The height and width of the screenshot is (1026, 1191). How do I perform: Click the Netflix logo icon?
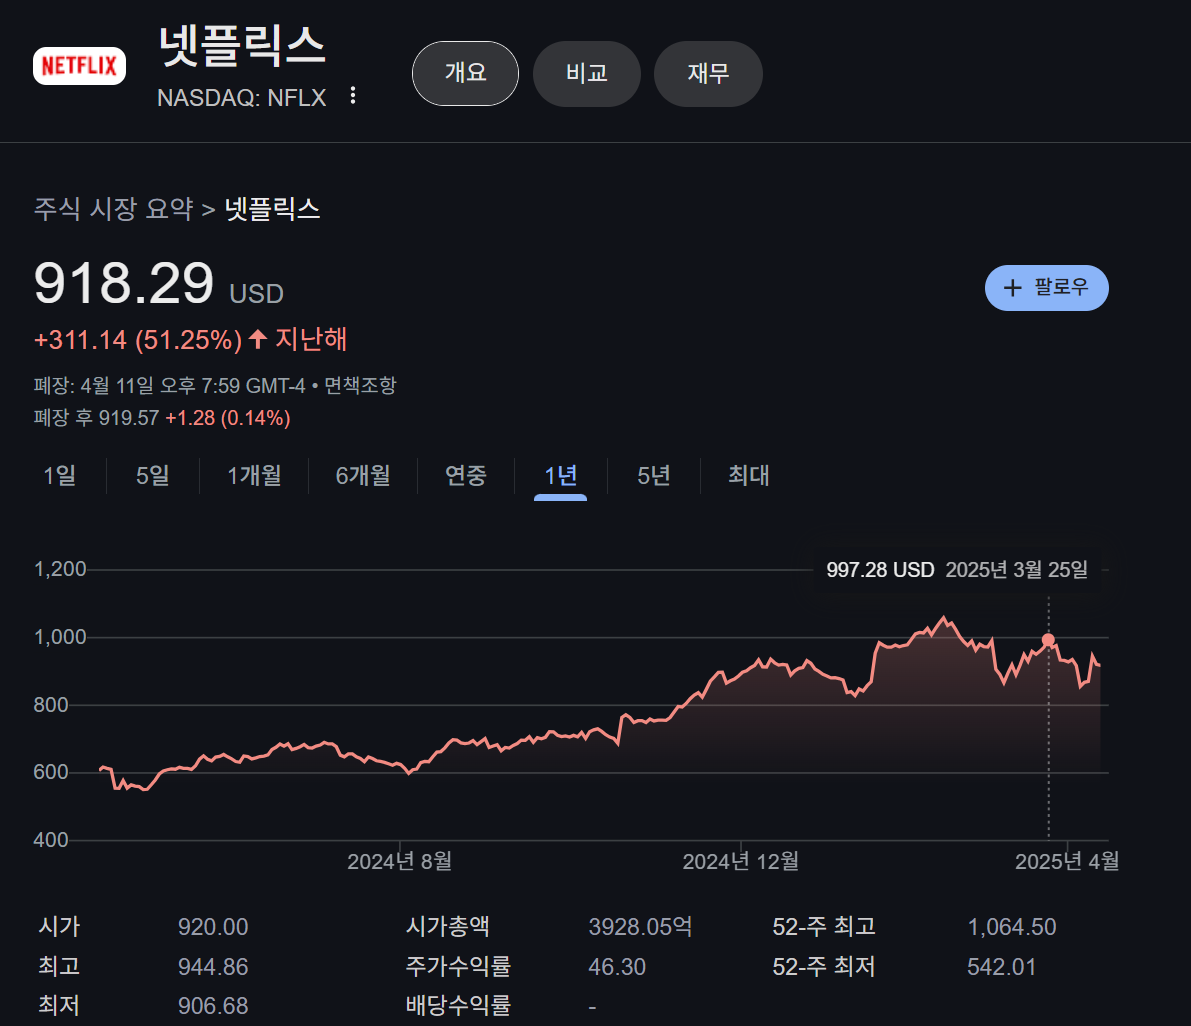click(79, 66)
